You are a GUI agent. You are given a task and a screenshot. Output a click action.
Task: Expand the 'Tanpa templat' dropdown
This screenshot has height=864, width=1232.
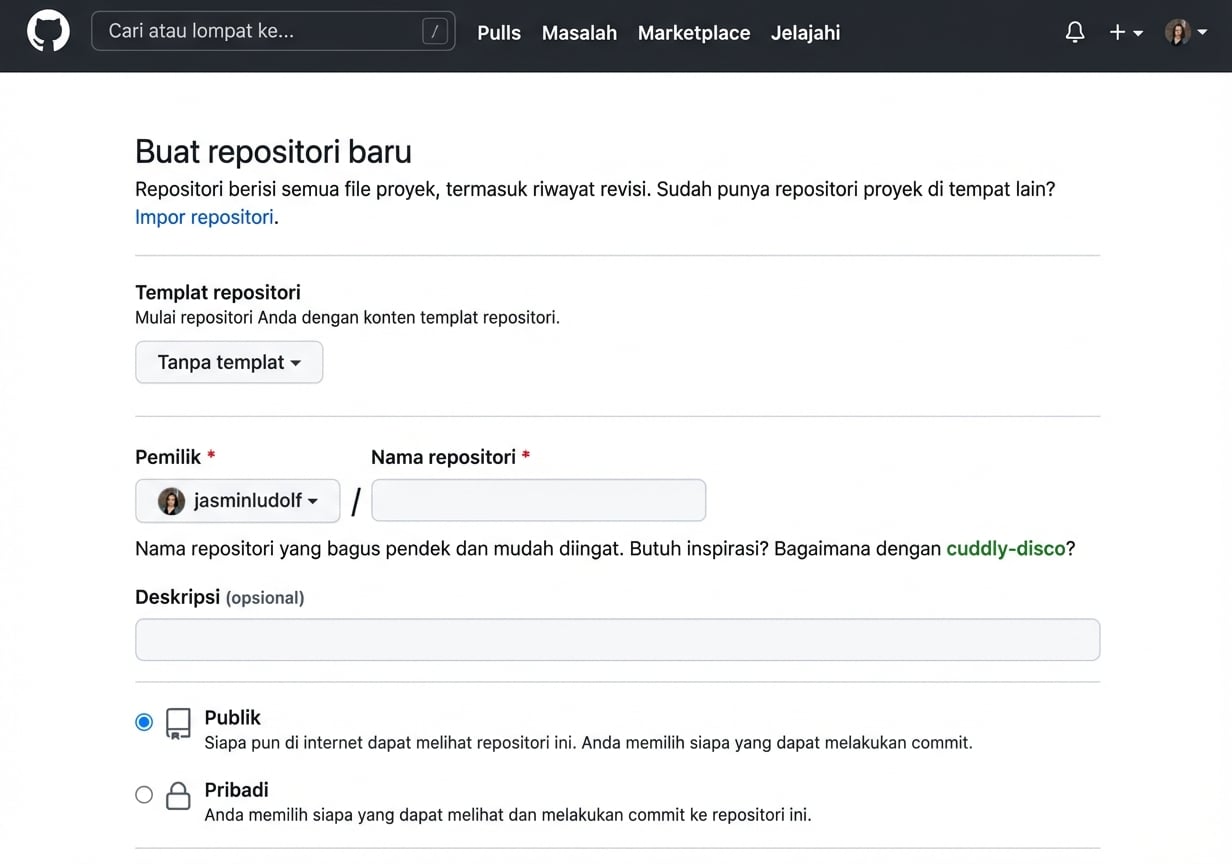point(229,362)
